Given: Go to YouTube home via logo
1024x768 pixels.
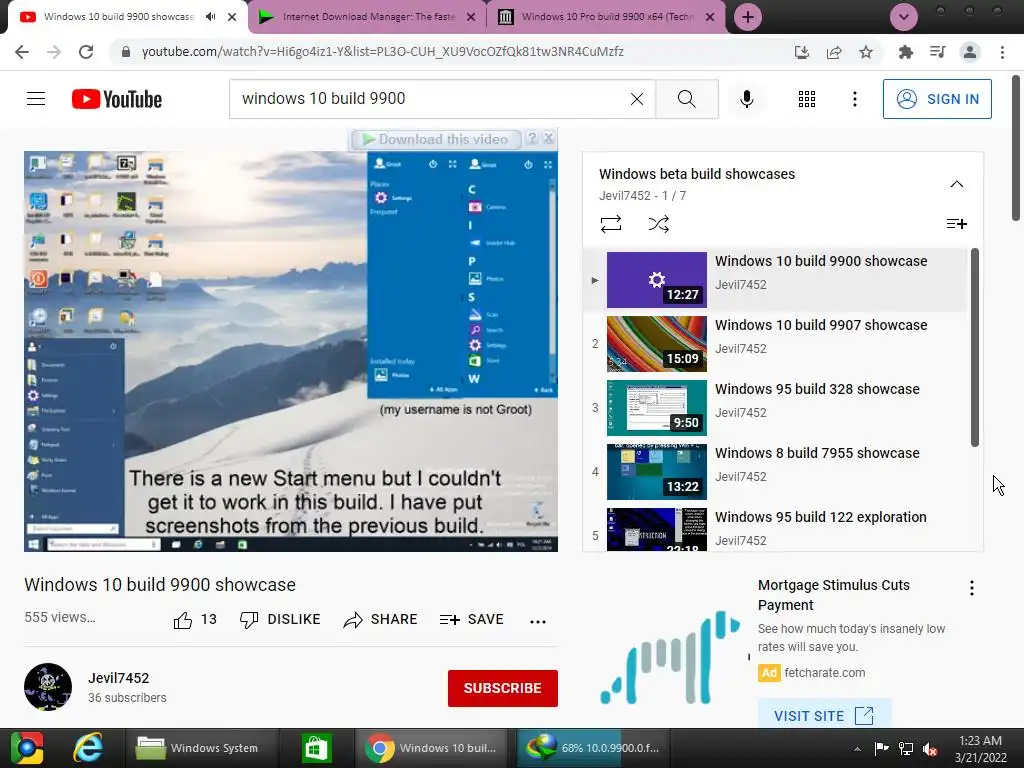Looking at the screenshot, I should pyautogui.click(x=117, y=99).
